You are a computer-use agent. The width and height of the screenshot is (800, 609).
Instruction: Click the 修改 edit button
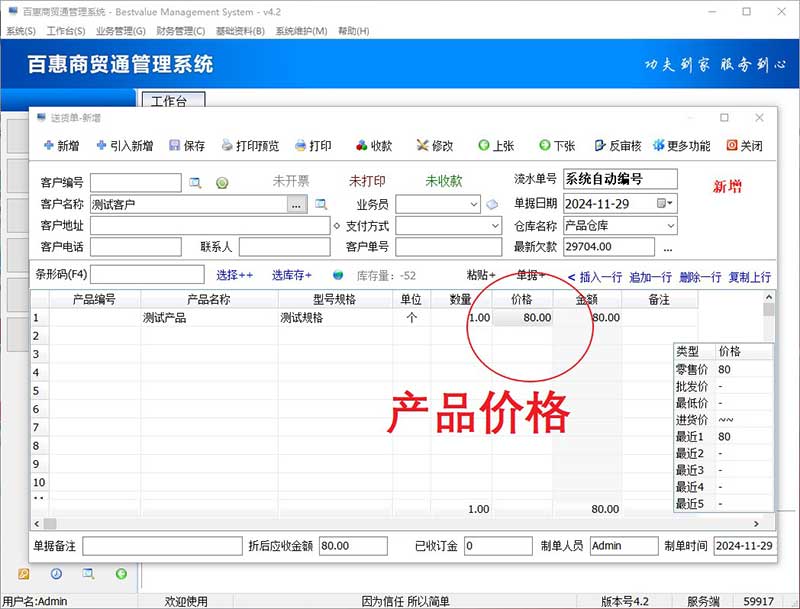point(435,146)
